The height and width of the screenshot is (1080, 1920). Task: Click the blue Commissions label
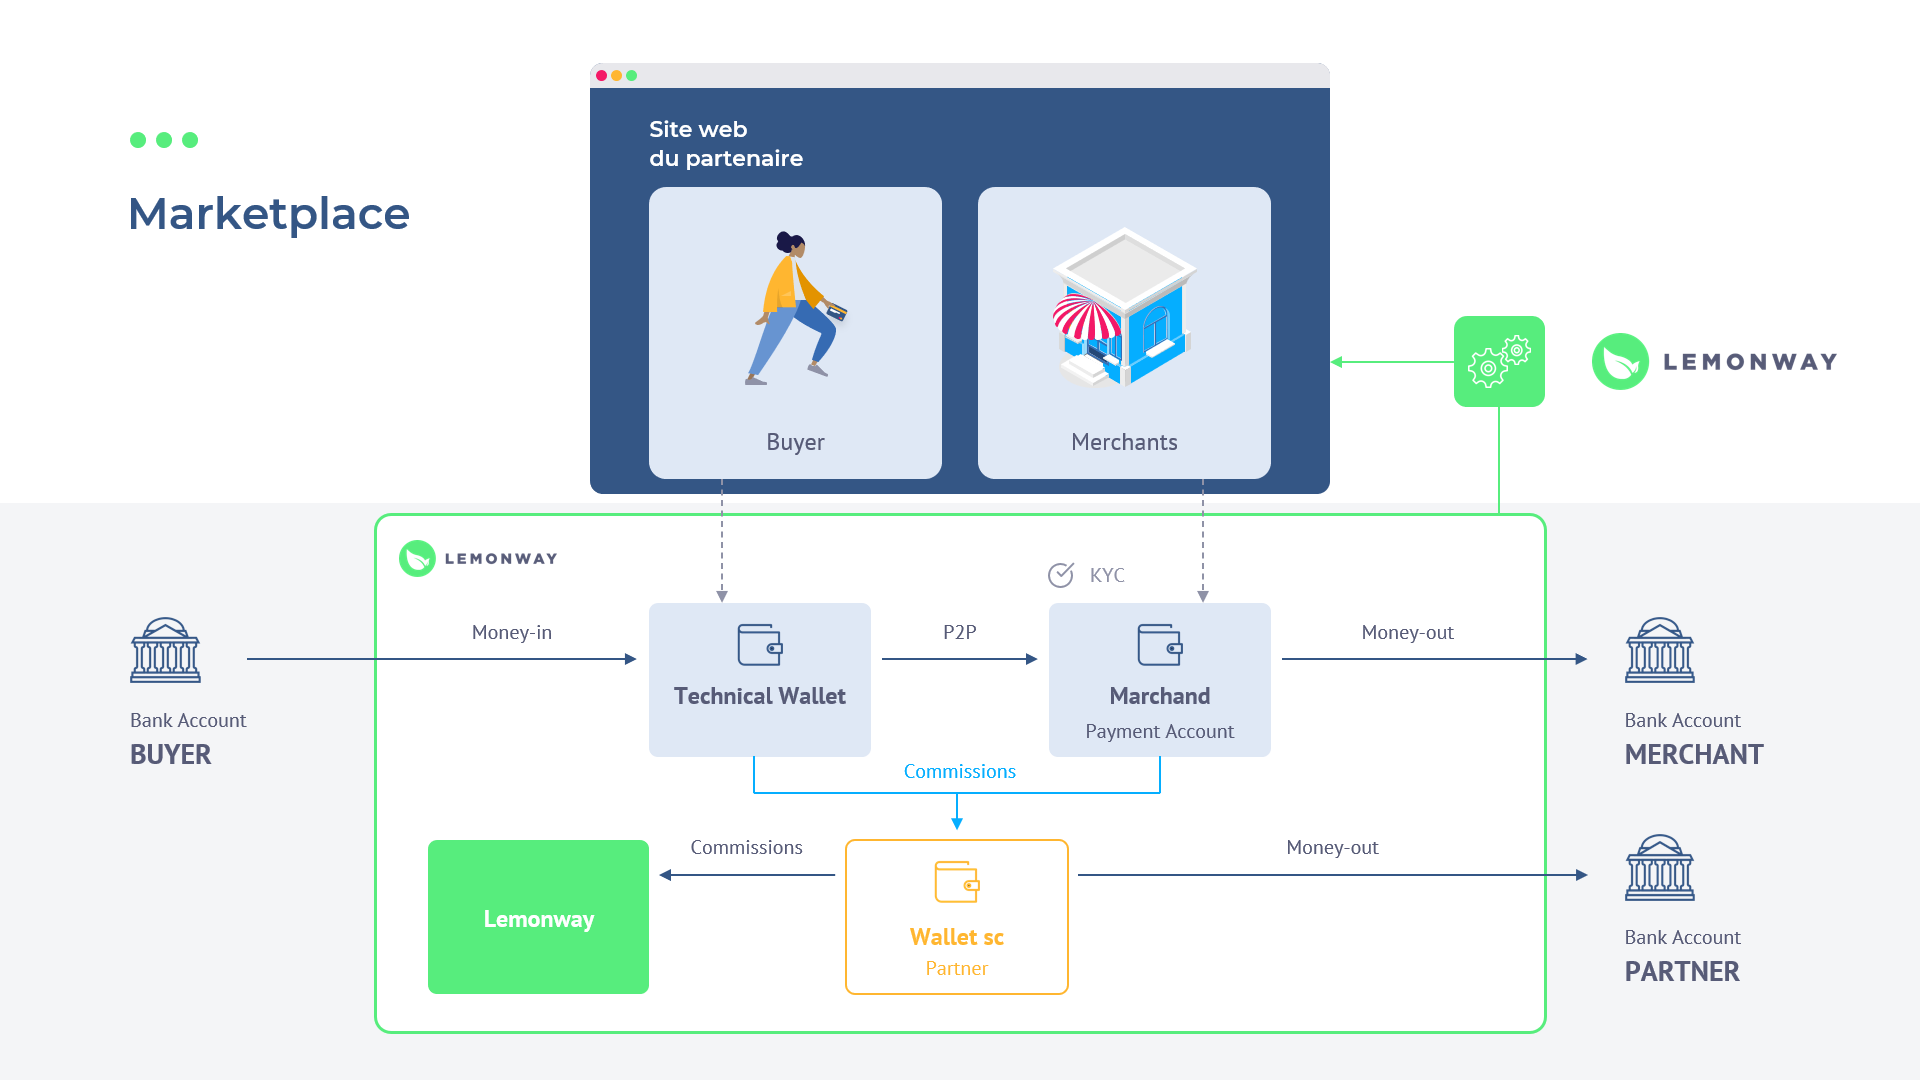click(960, 771)
